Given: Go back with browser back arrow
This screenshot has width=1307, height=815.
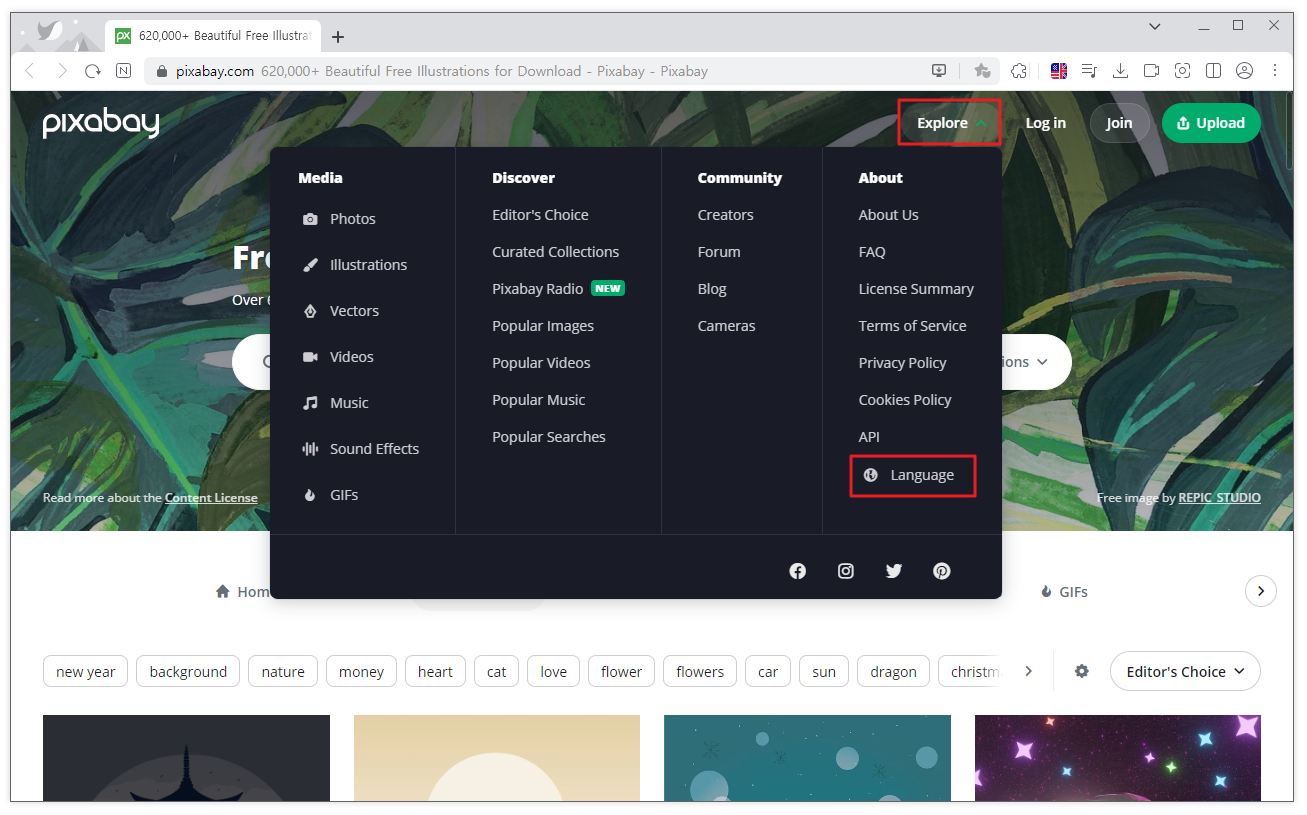Looking at the screenshot, I should (x=29, y=71).
